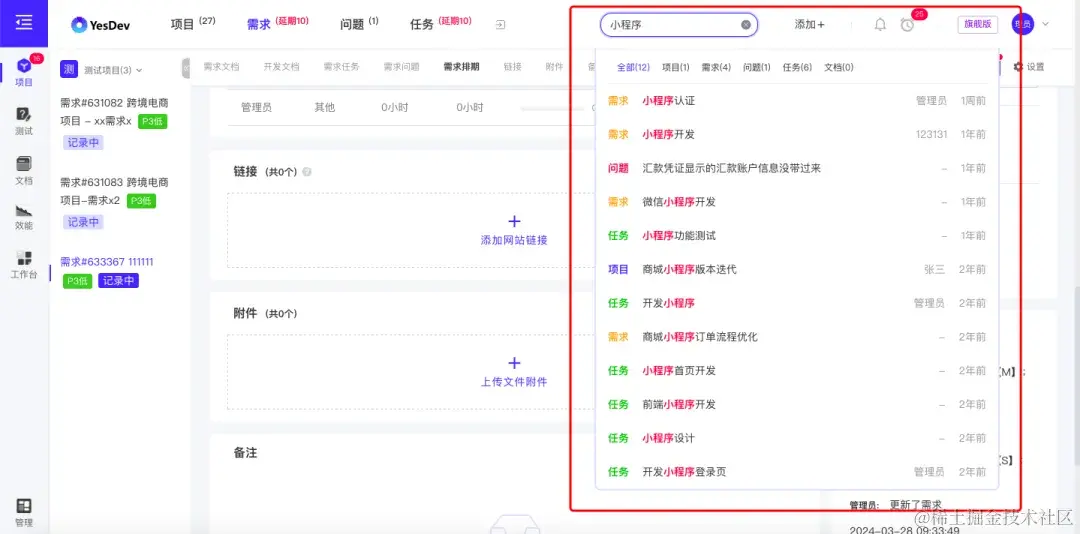Viewport: 1080px width, 534px height.
Task: Switch to 需求文档 sub-tab
Action: [221, 67]
